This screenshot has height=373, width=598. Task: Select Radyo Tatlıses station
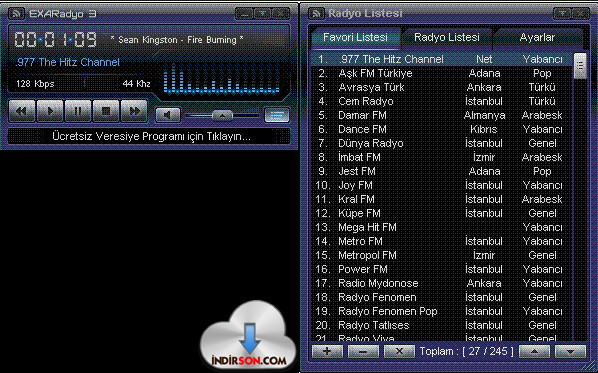click(x=441, y=325)
